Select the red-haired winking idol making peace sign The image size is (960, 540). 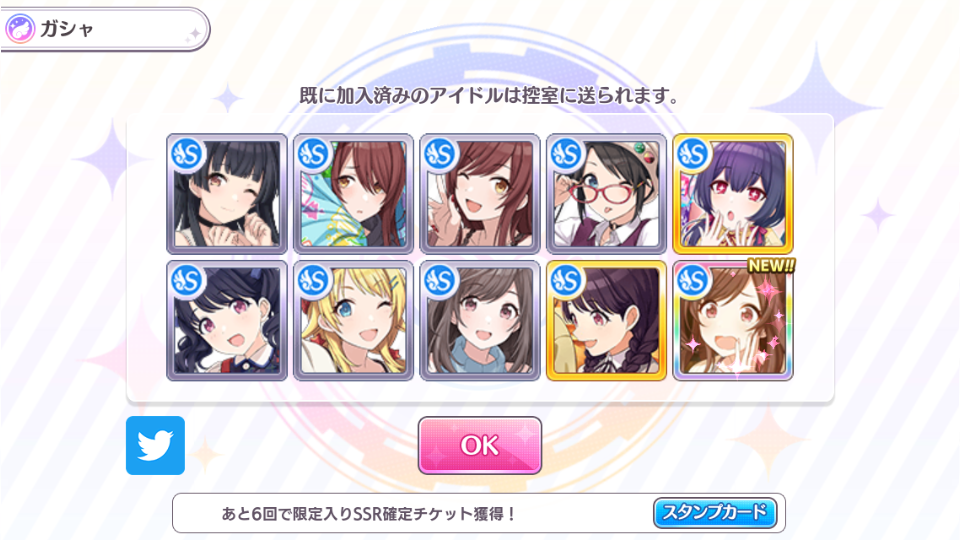click(479, 193)
